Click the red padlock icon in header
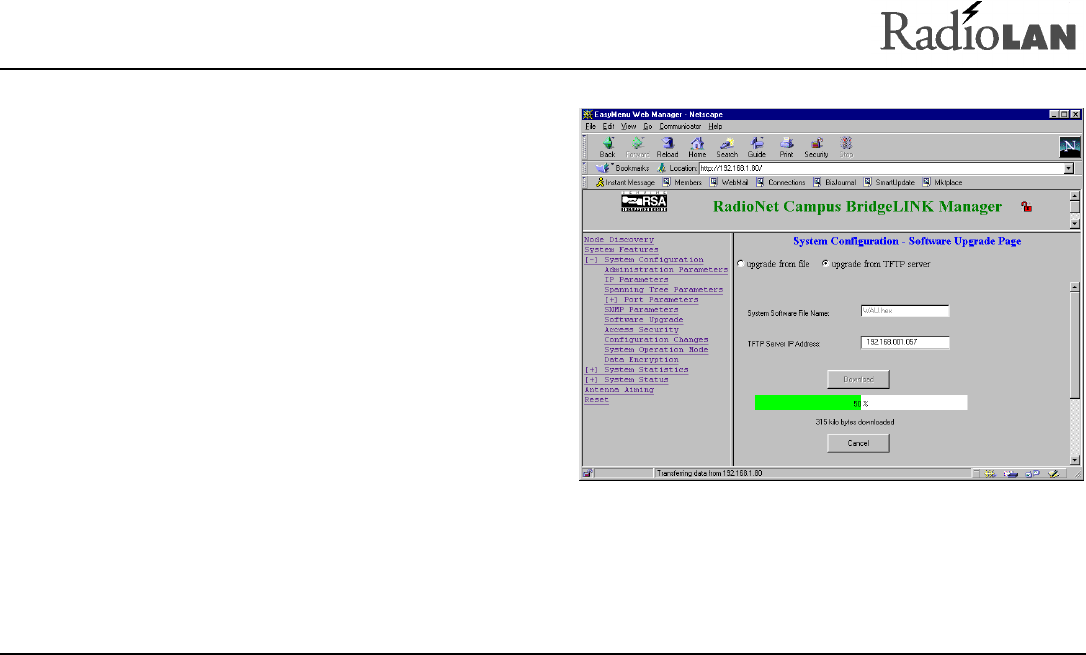Viewport: 1086px width, 655px height. [x=1025, y=207]
